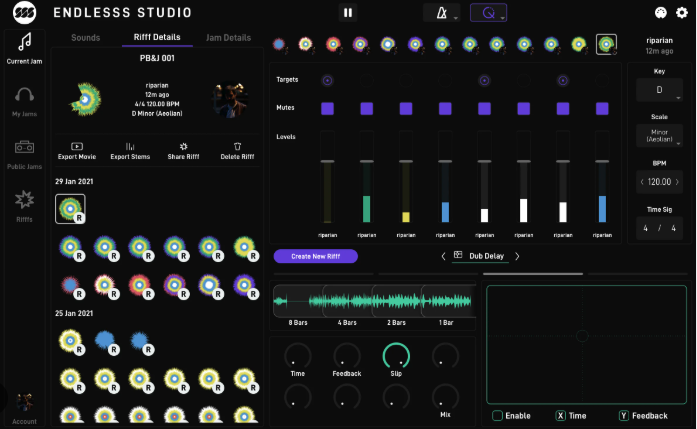Click the Endlesss Studio logo
This screenshot has height=429, width=697.
(x=24, y=12)
